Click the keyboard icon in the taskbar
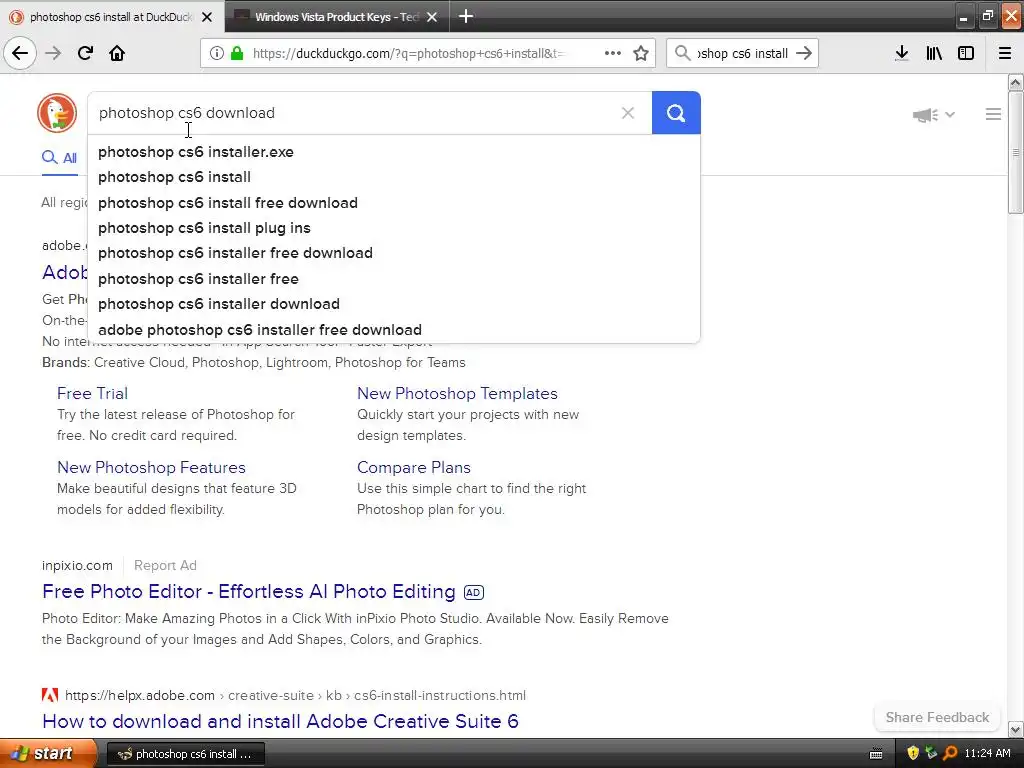Viewport: 1024px width, 768px height. point(876,754)
